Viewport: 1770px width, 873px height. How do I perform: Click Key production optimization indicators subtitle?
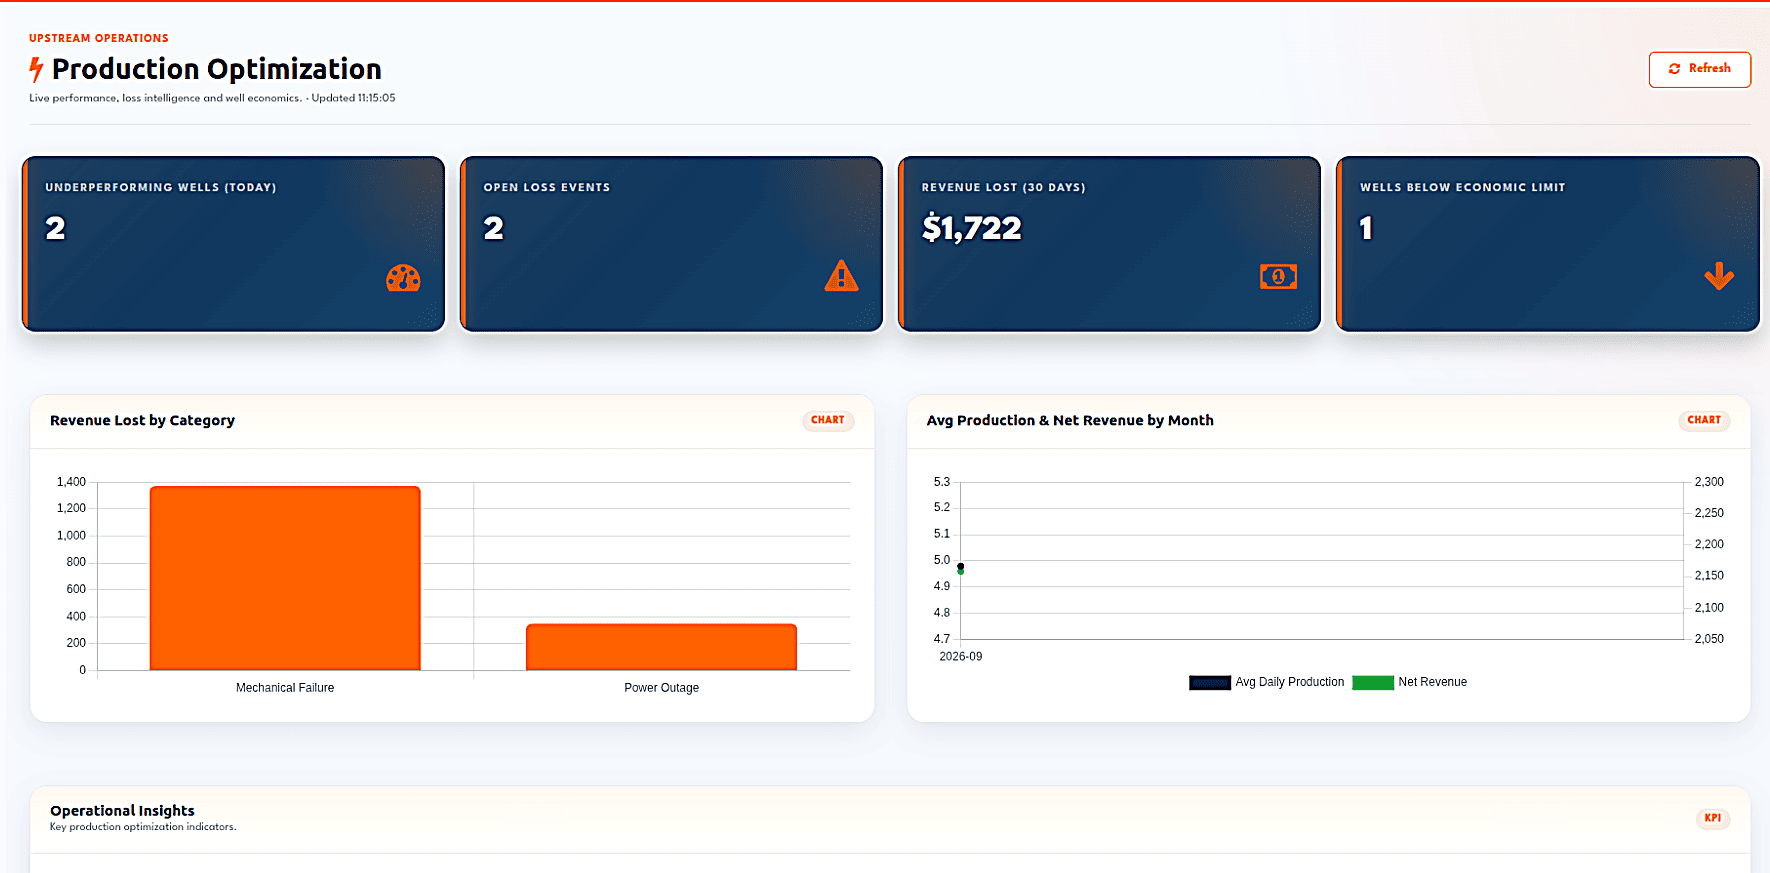[143, 827]
